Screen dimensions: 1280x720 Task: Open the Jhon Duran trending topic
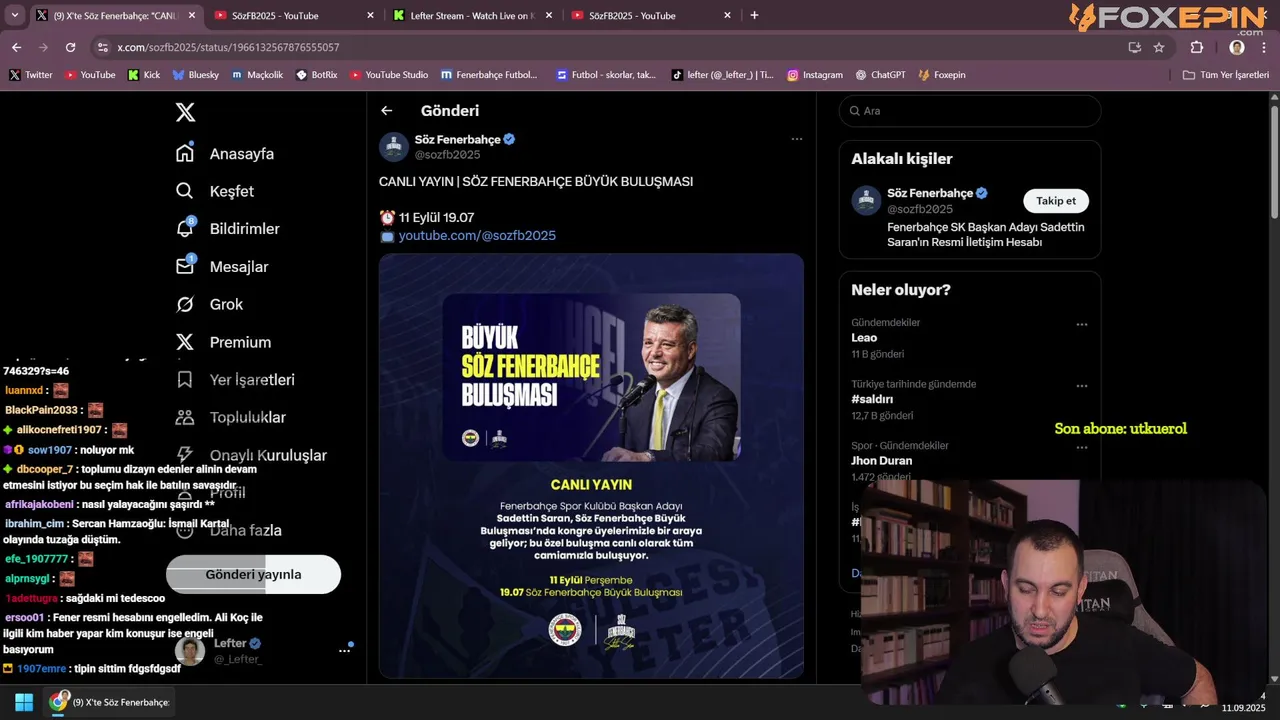pyautogui.click(x=881, y=461)
